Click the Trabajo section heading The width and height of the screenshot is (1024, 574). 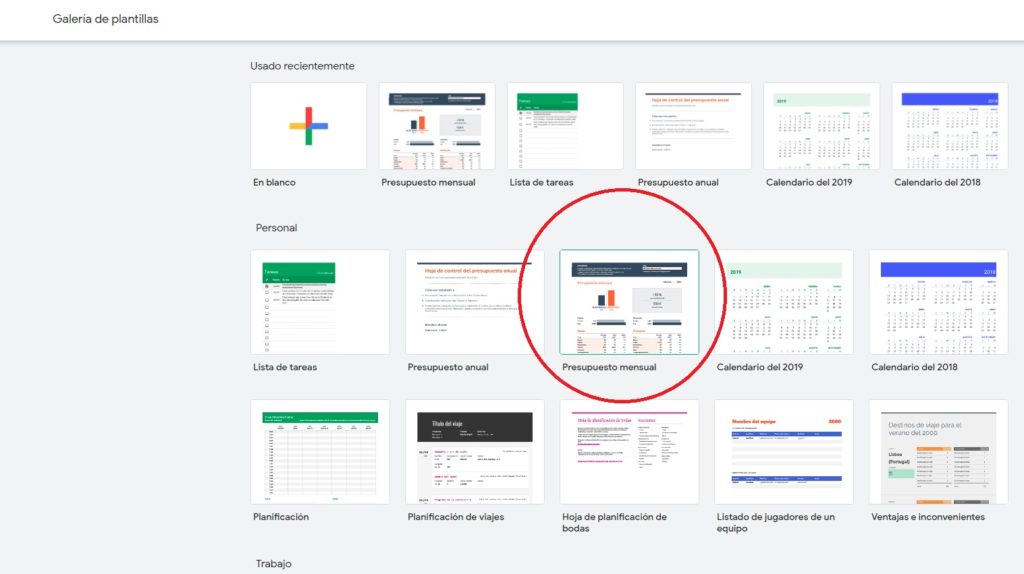(273, 564)
